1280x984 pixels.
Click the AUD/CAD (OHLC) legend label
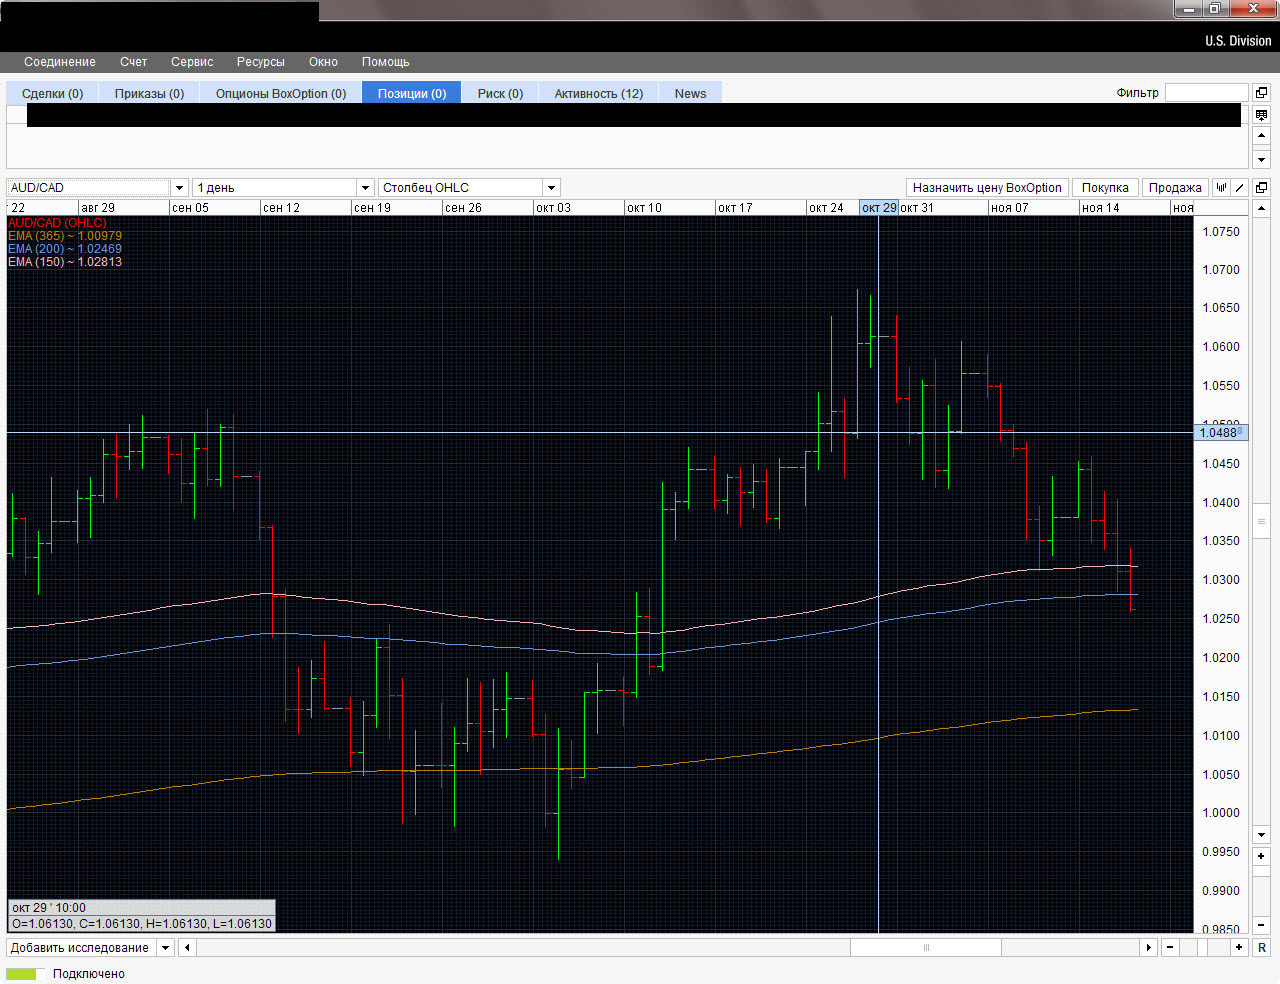tap(57, 223)
